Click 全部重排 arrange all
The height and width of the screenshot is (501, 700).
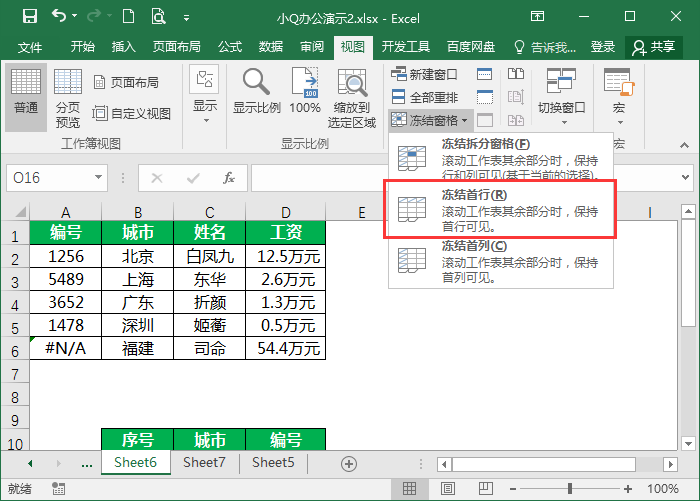tap(424, 97)
